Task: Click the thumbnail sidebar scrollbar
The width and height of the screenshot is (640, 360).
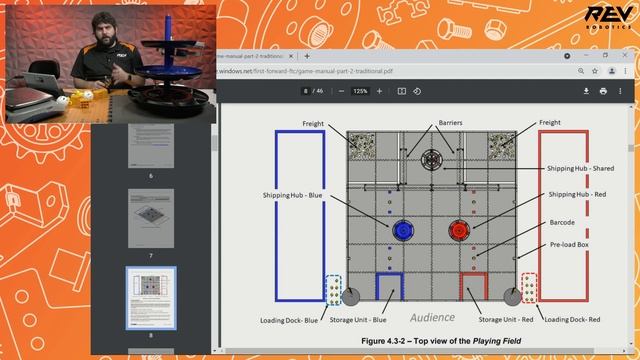Action: pos(214,143)
